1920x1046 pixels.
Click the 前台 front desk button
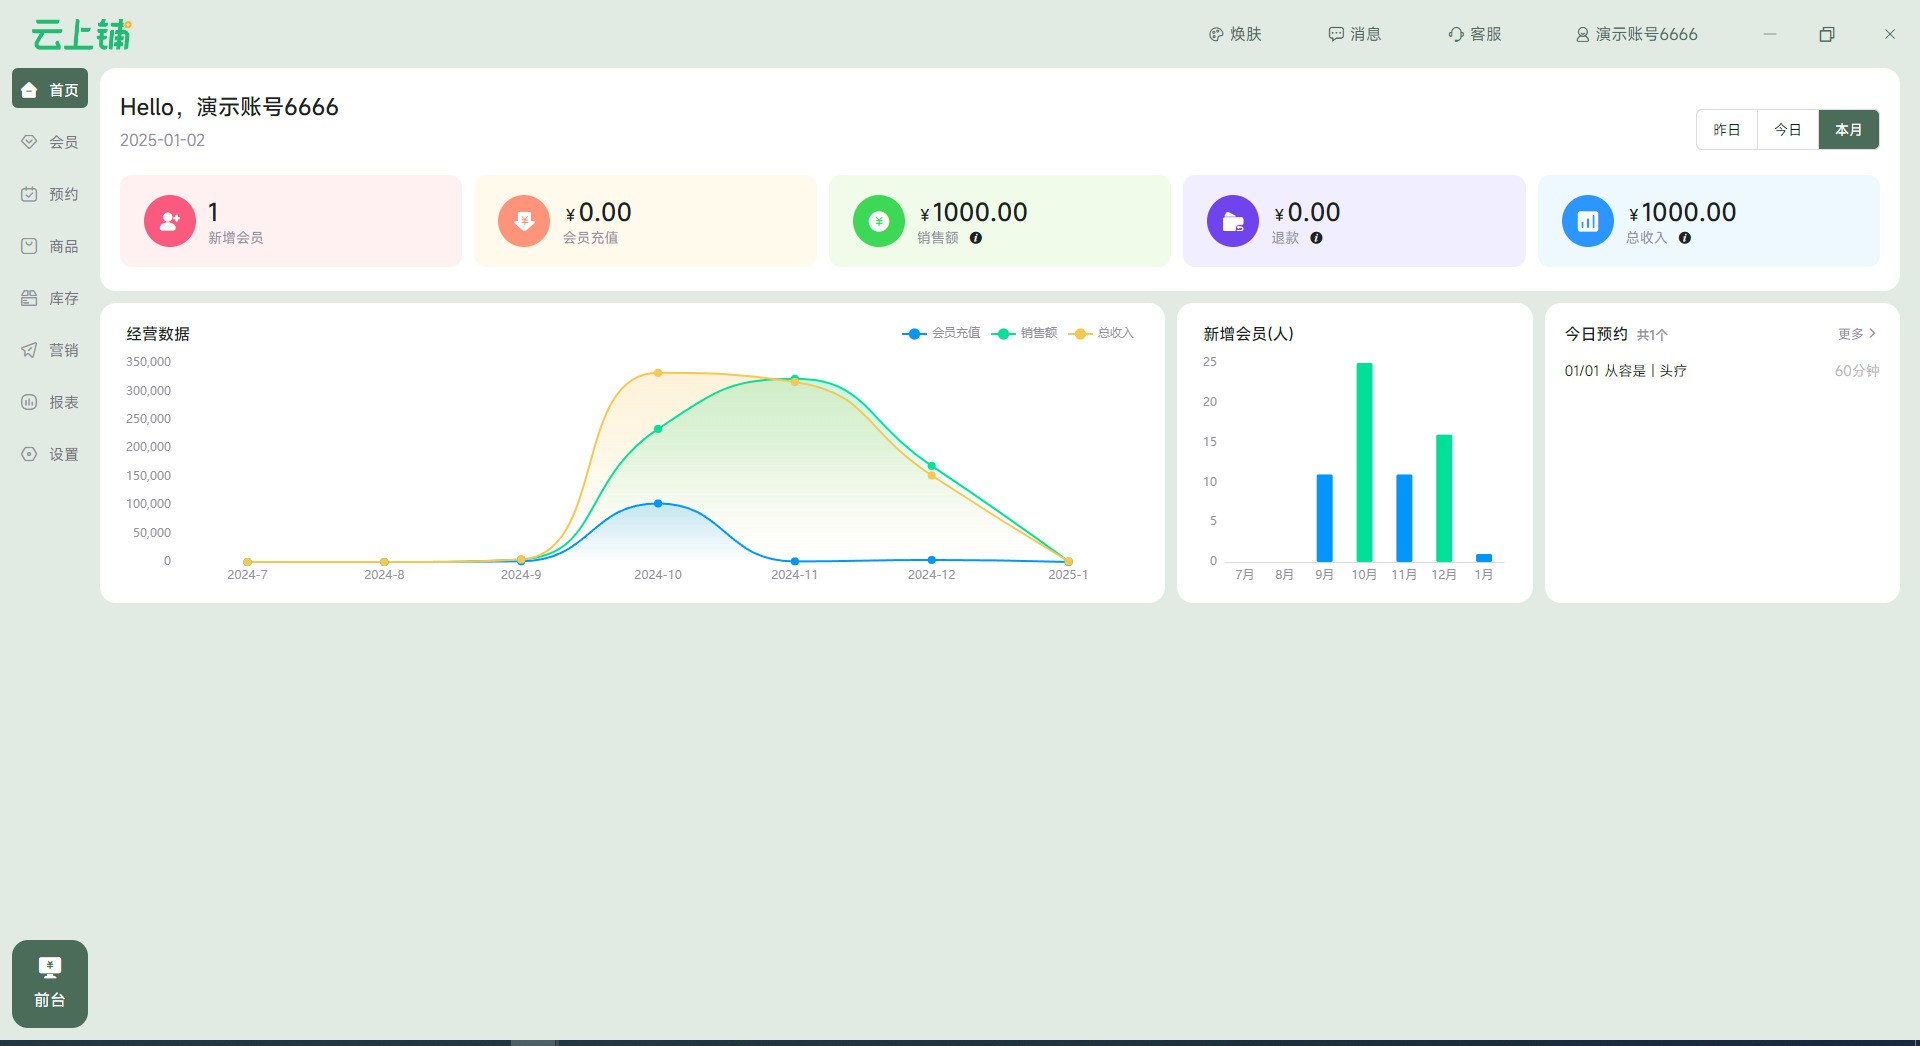click(x=50, y=983)
